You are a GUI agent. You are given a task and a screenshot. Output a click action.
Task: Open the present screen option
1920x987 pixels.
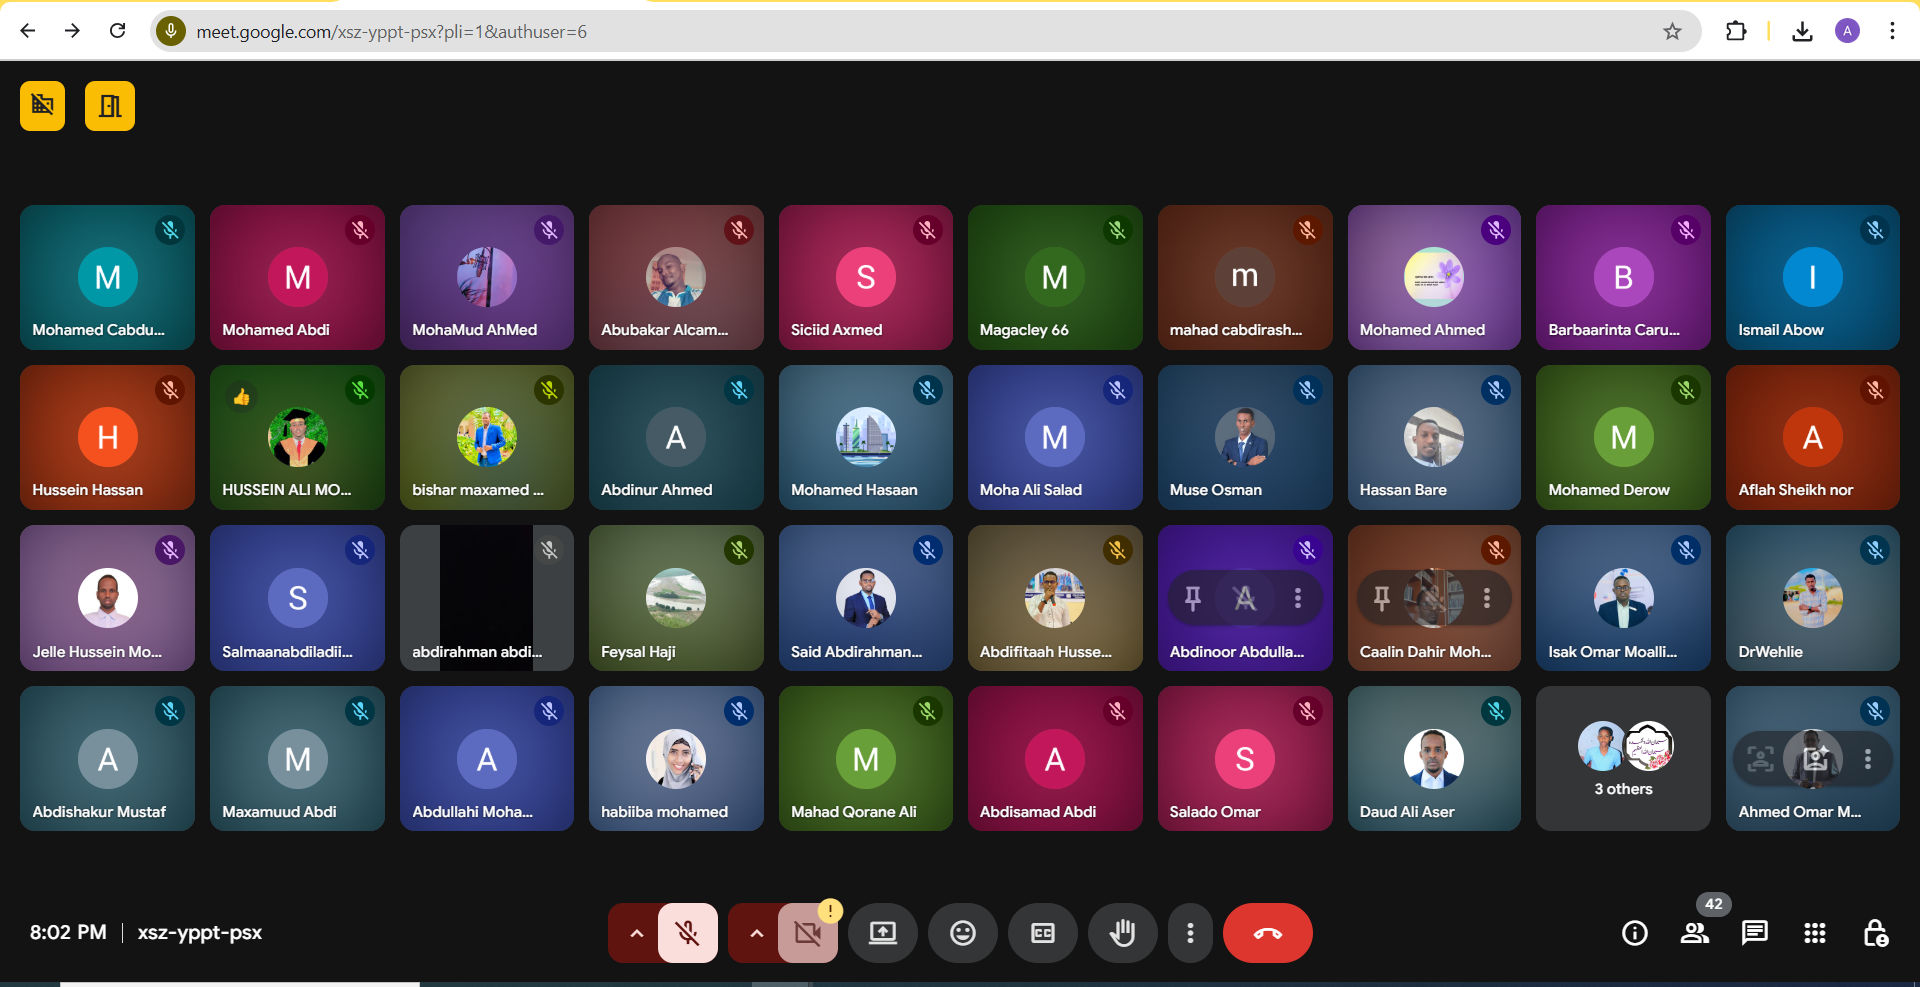pyautogui.click(x=882, y=933)
